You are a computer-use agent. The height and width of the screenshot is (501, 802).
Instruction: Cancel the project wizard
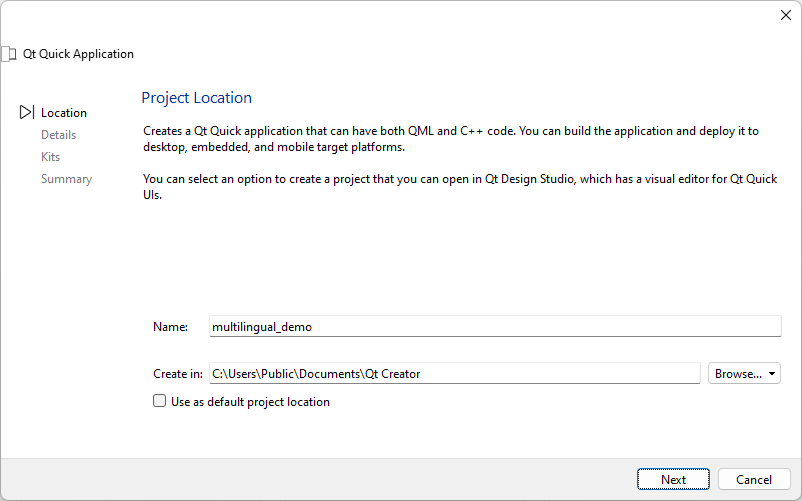coord(754,480)
